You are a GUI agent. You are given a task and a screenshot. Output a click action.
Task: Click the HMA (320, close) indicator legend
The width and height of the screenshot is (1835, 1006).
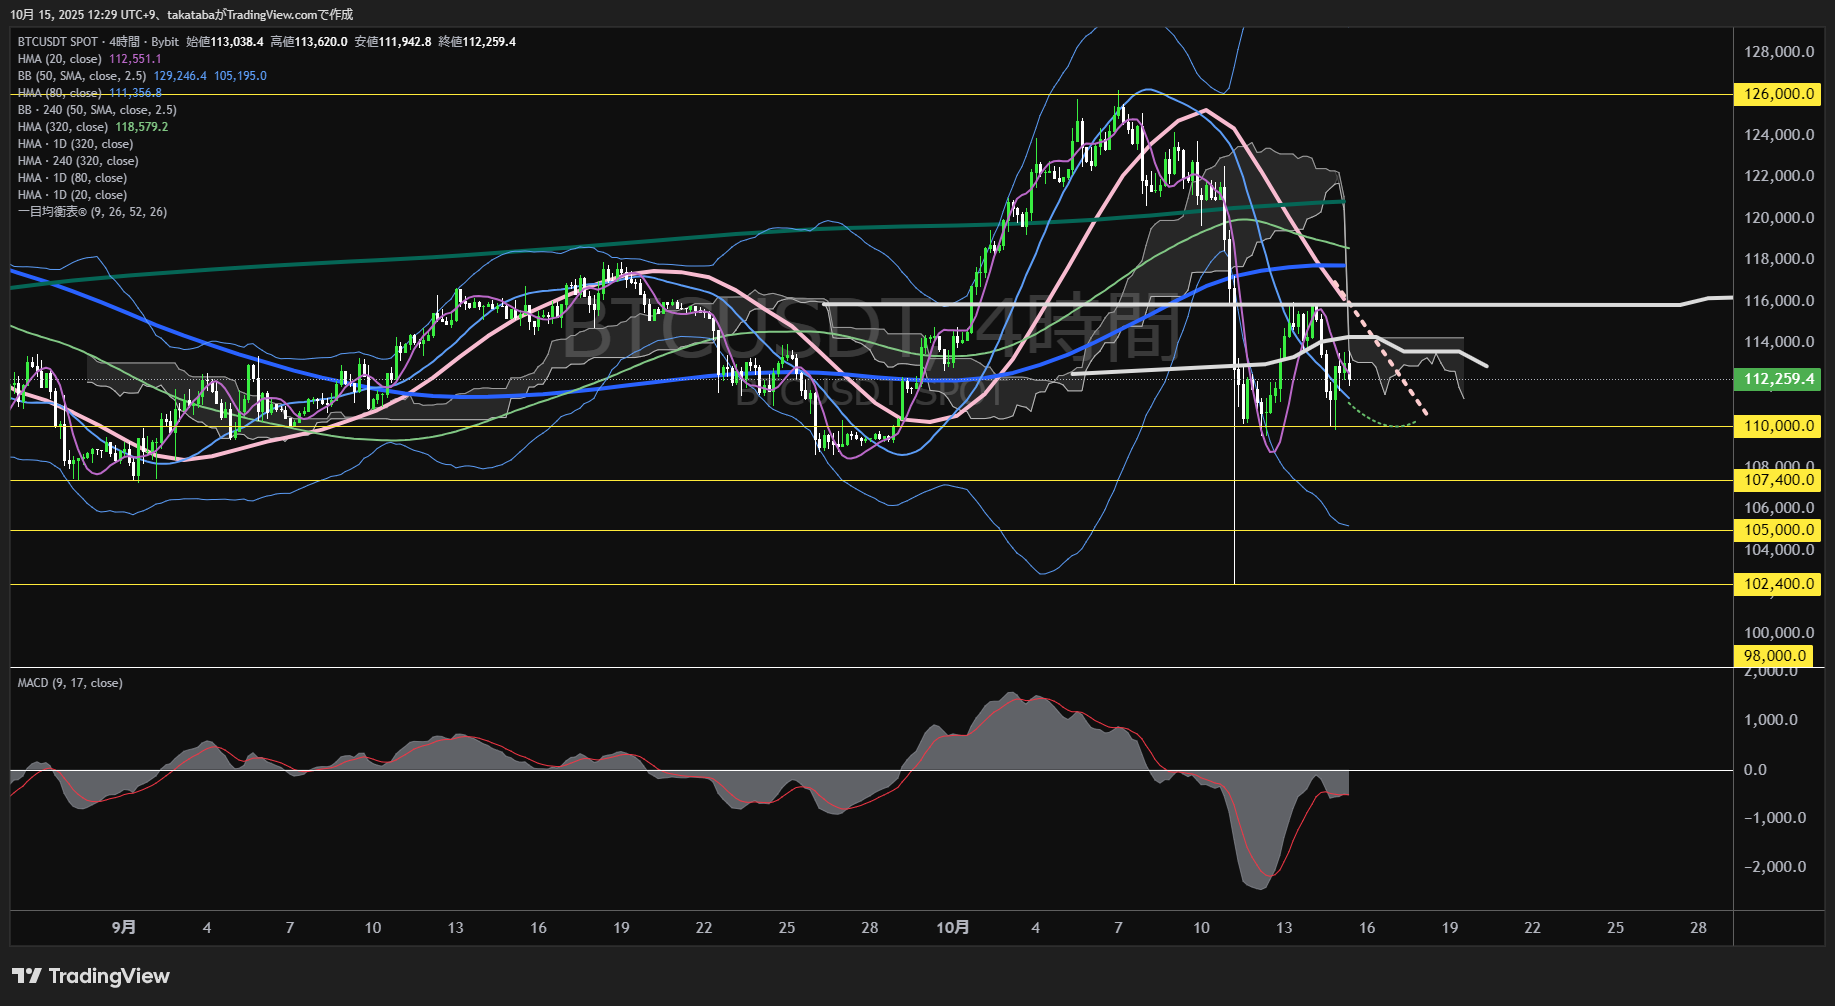pos(63,127)
